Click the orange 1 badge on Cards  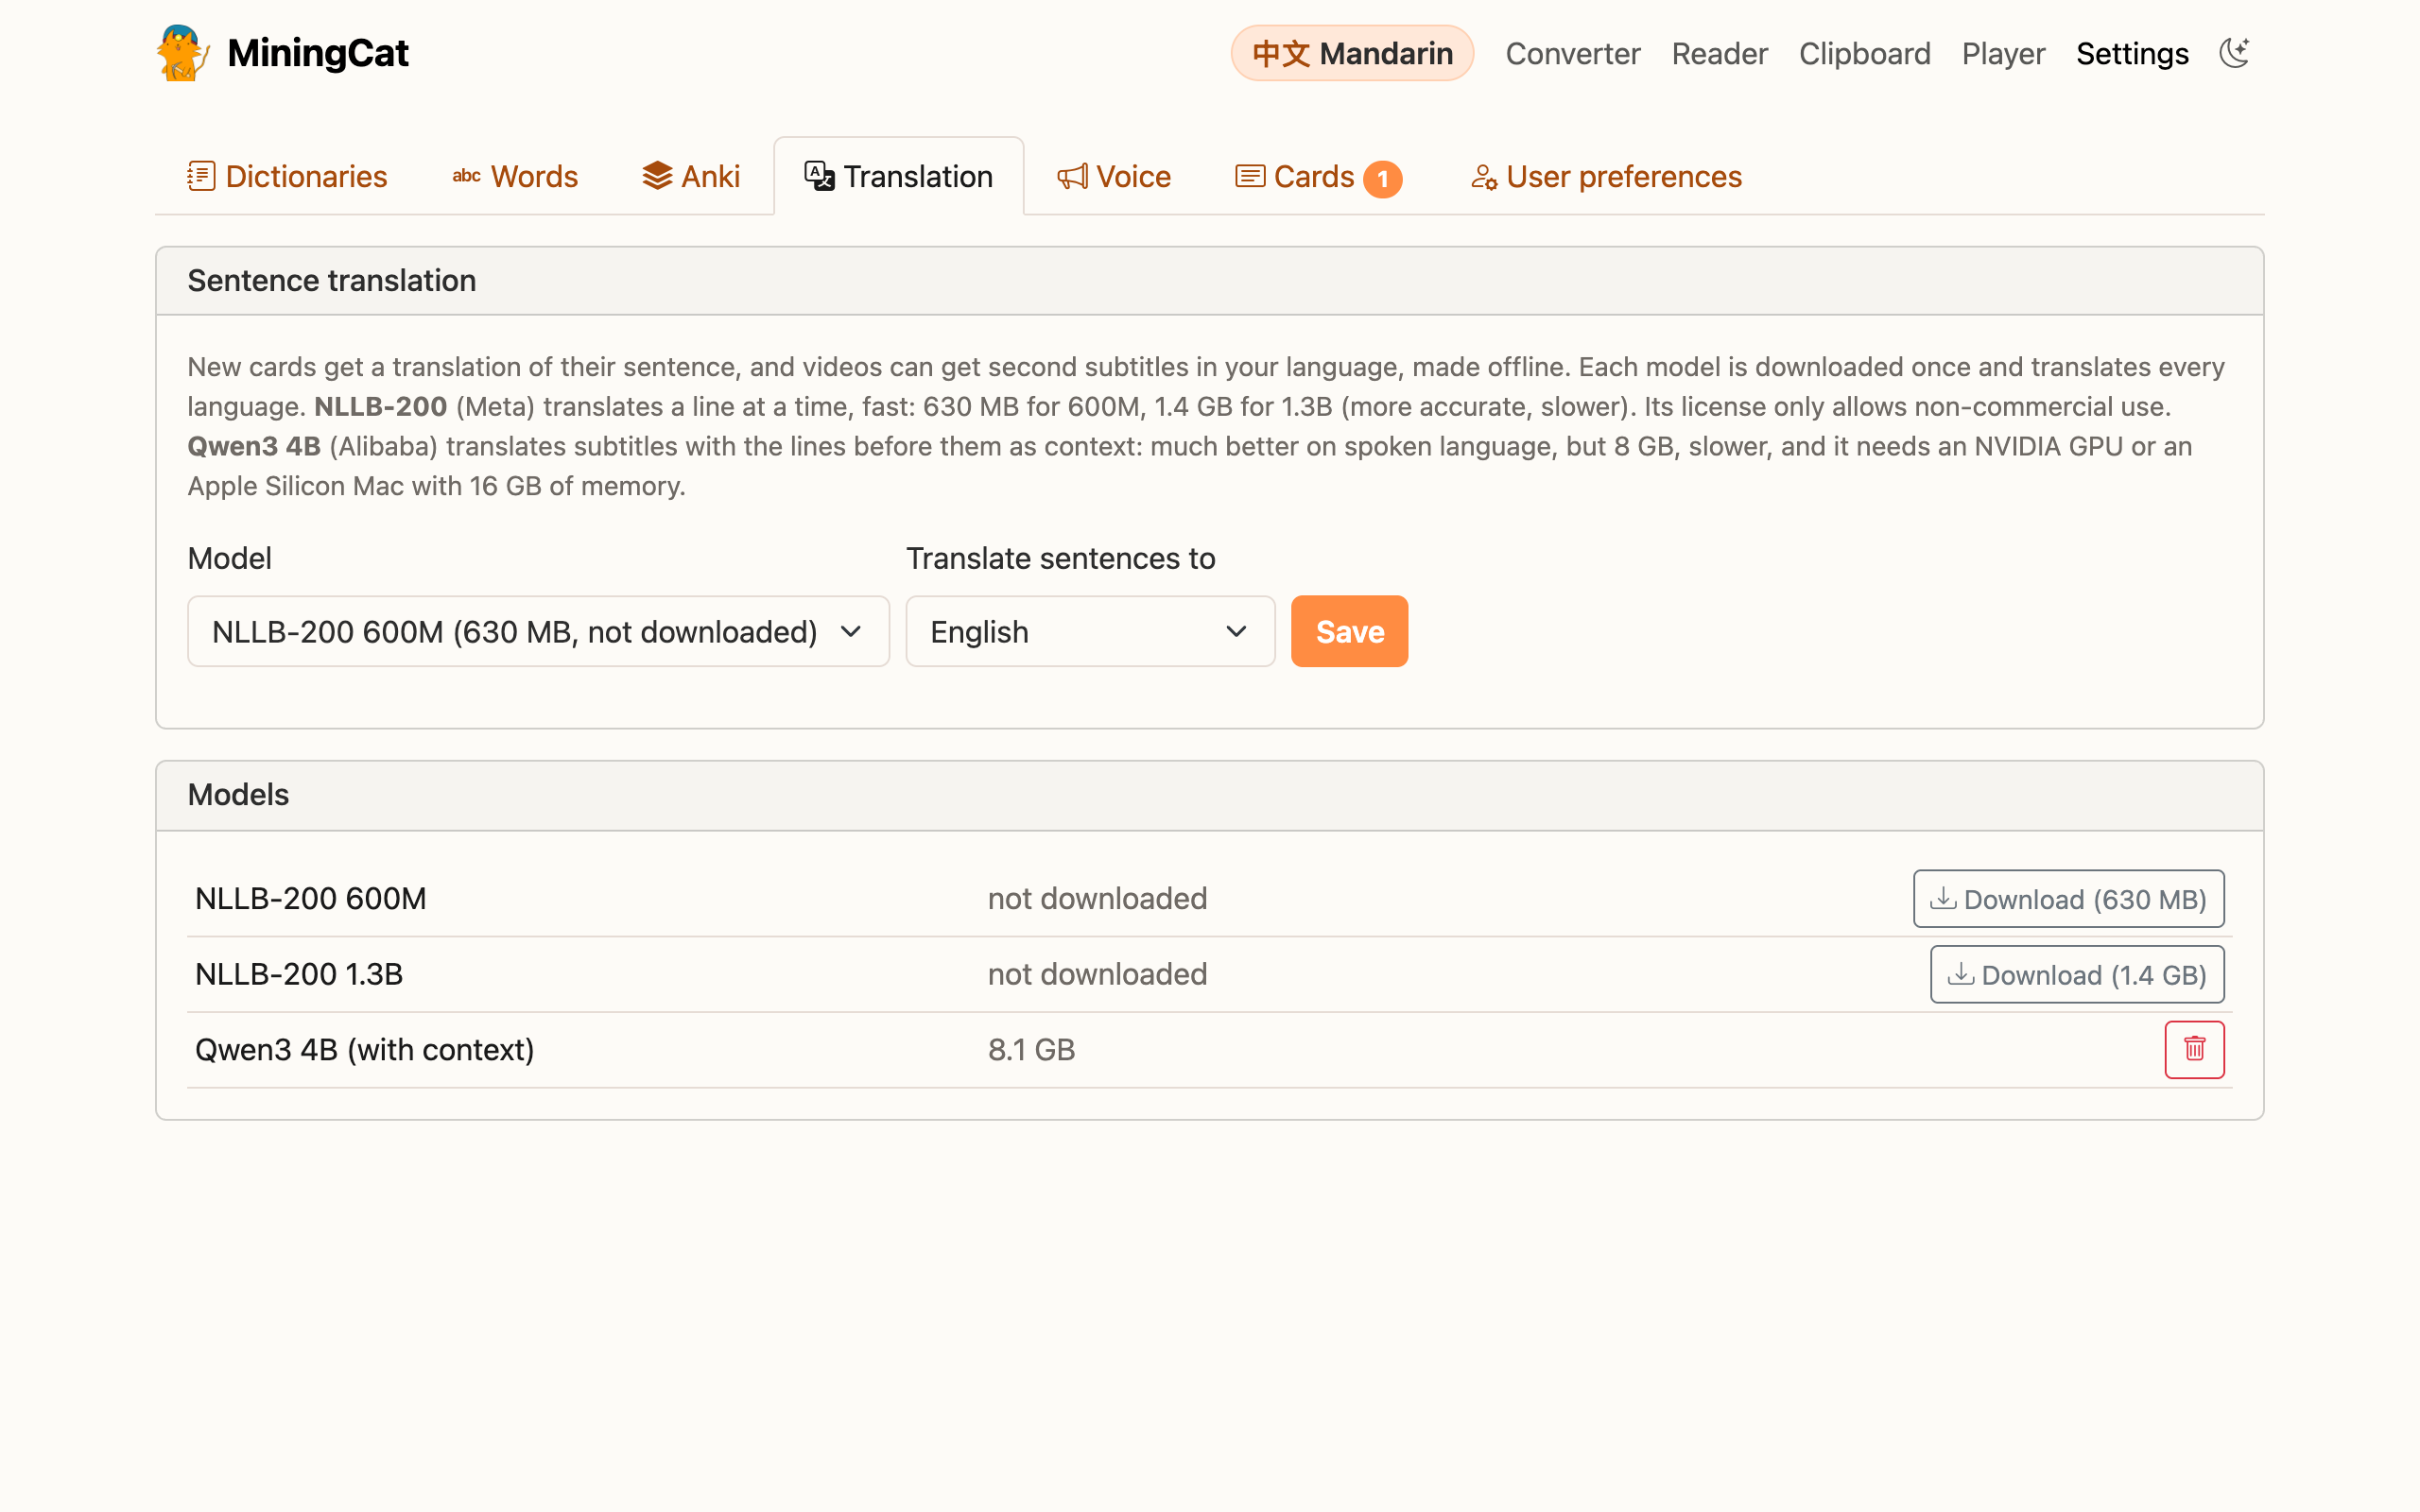[x=1382, y=179]
